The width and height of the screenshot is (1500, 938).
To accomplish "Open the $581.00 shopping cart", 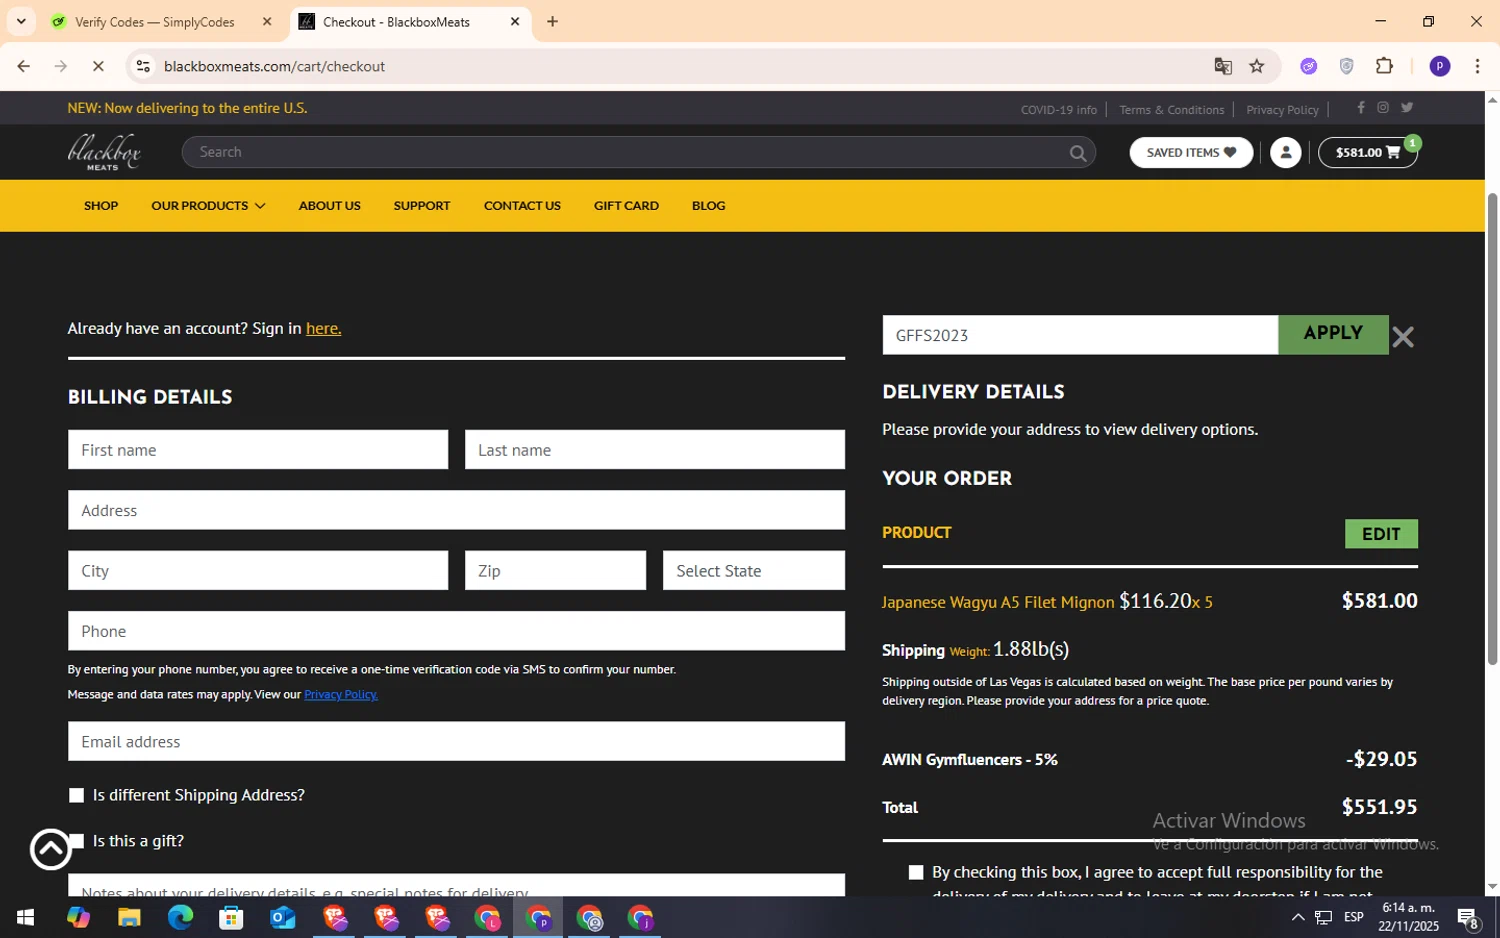I will point(1367,153).
